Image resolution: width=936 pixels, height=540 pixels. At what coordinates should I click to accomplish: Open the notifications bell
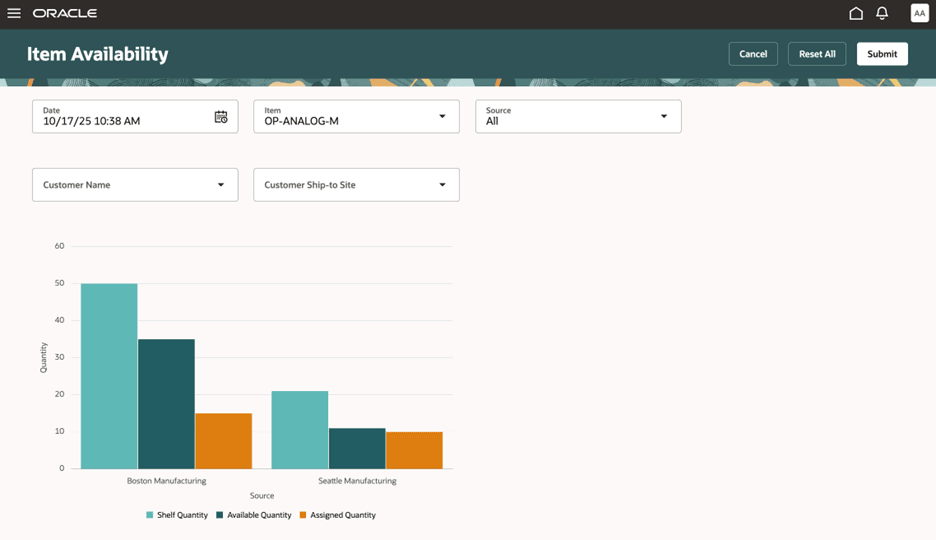click(882, 13)
